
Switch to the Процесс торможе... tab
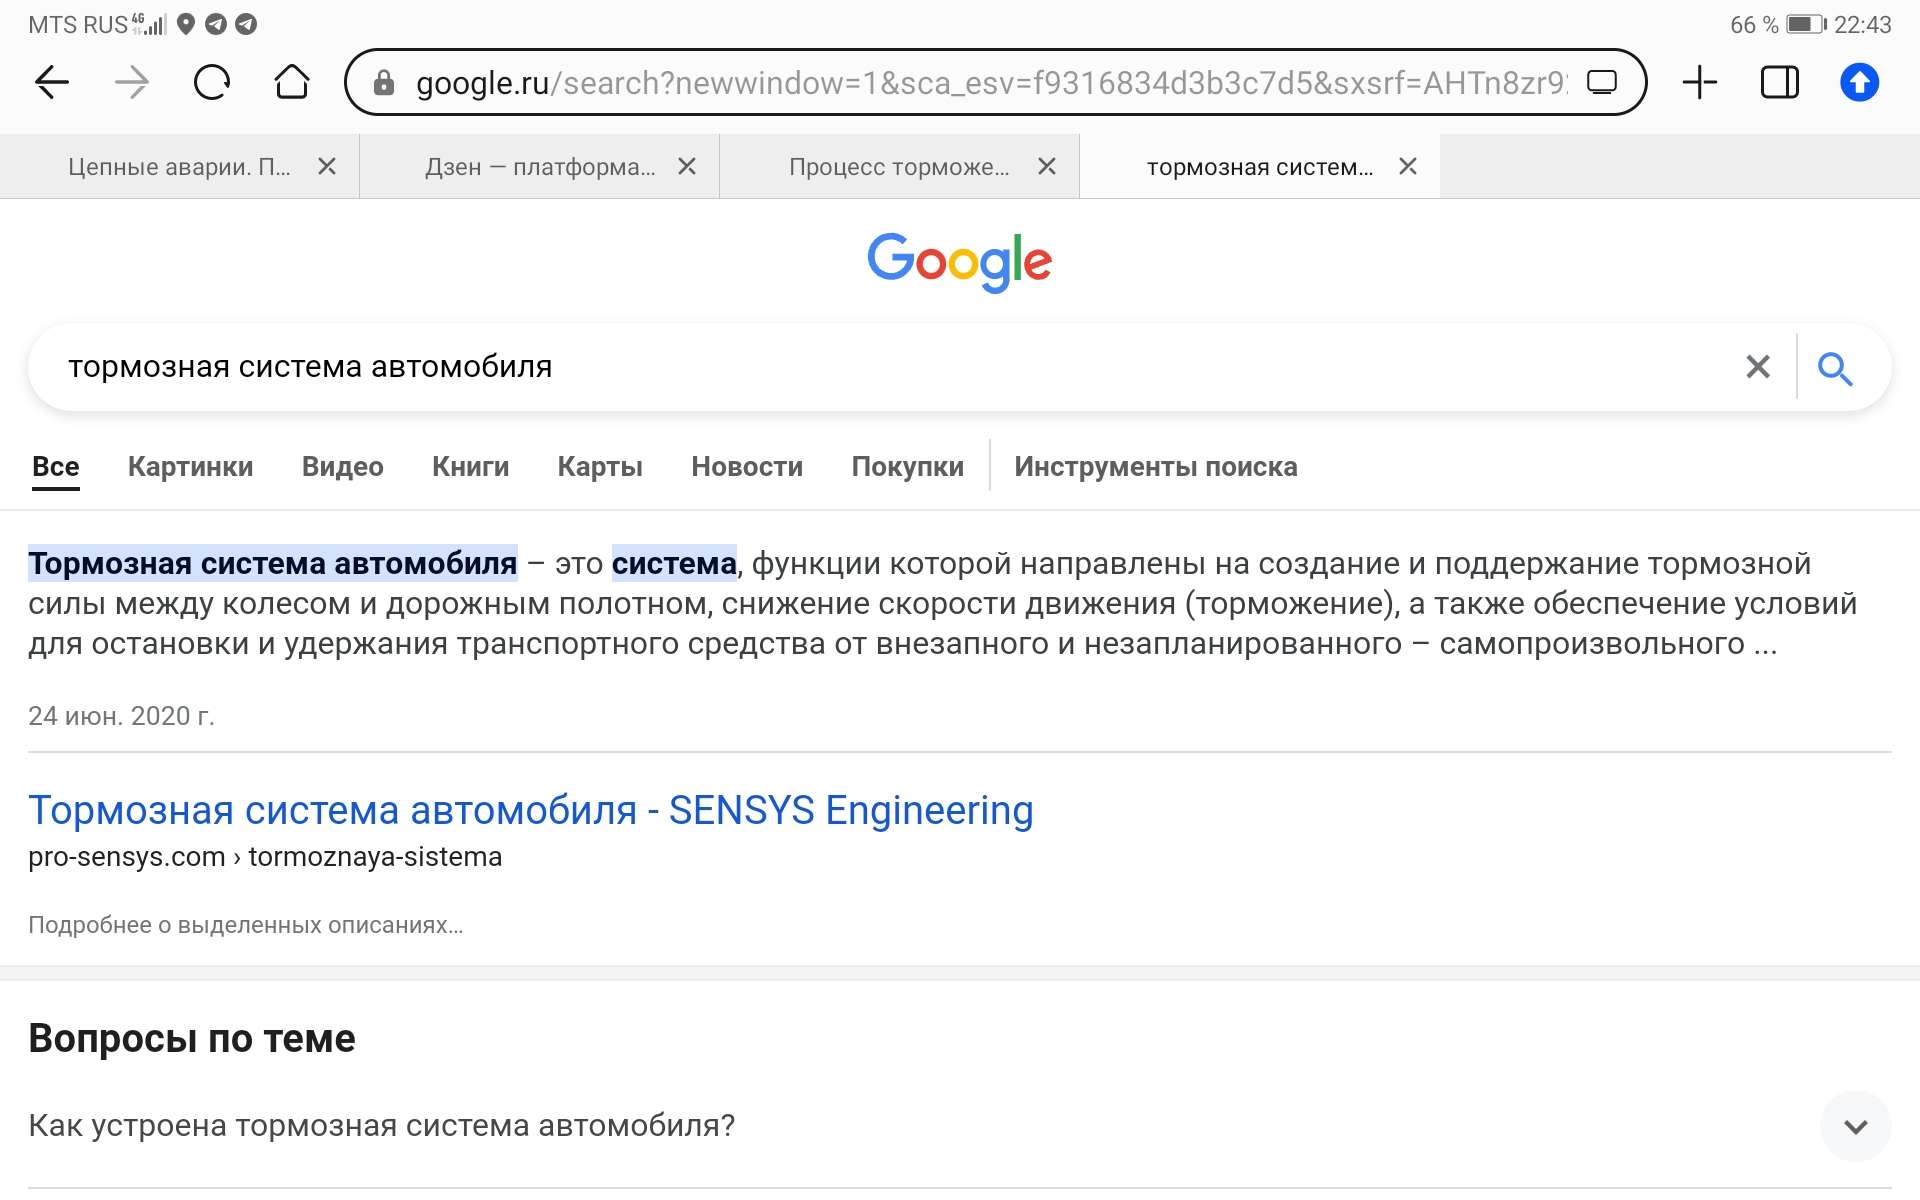click(898, 167)
